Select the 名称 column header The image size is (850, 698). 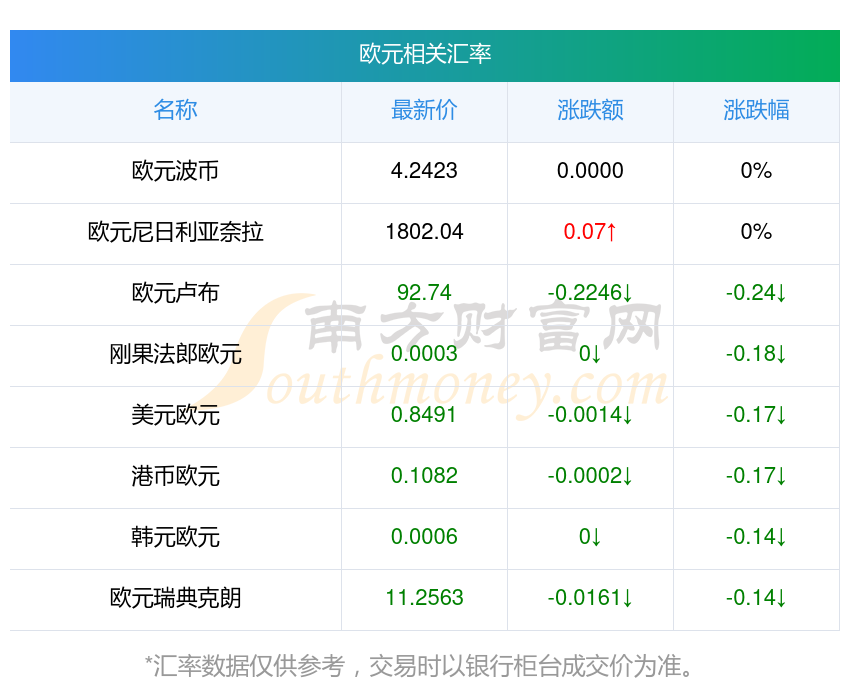[x=175, y=110]
